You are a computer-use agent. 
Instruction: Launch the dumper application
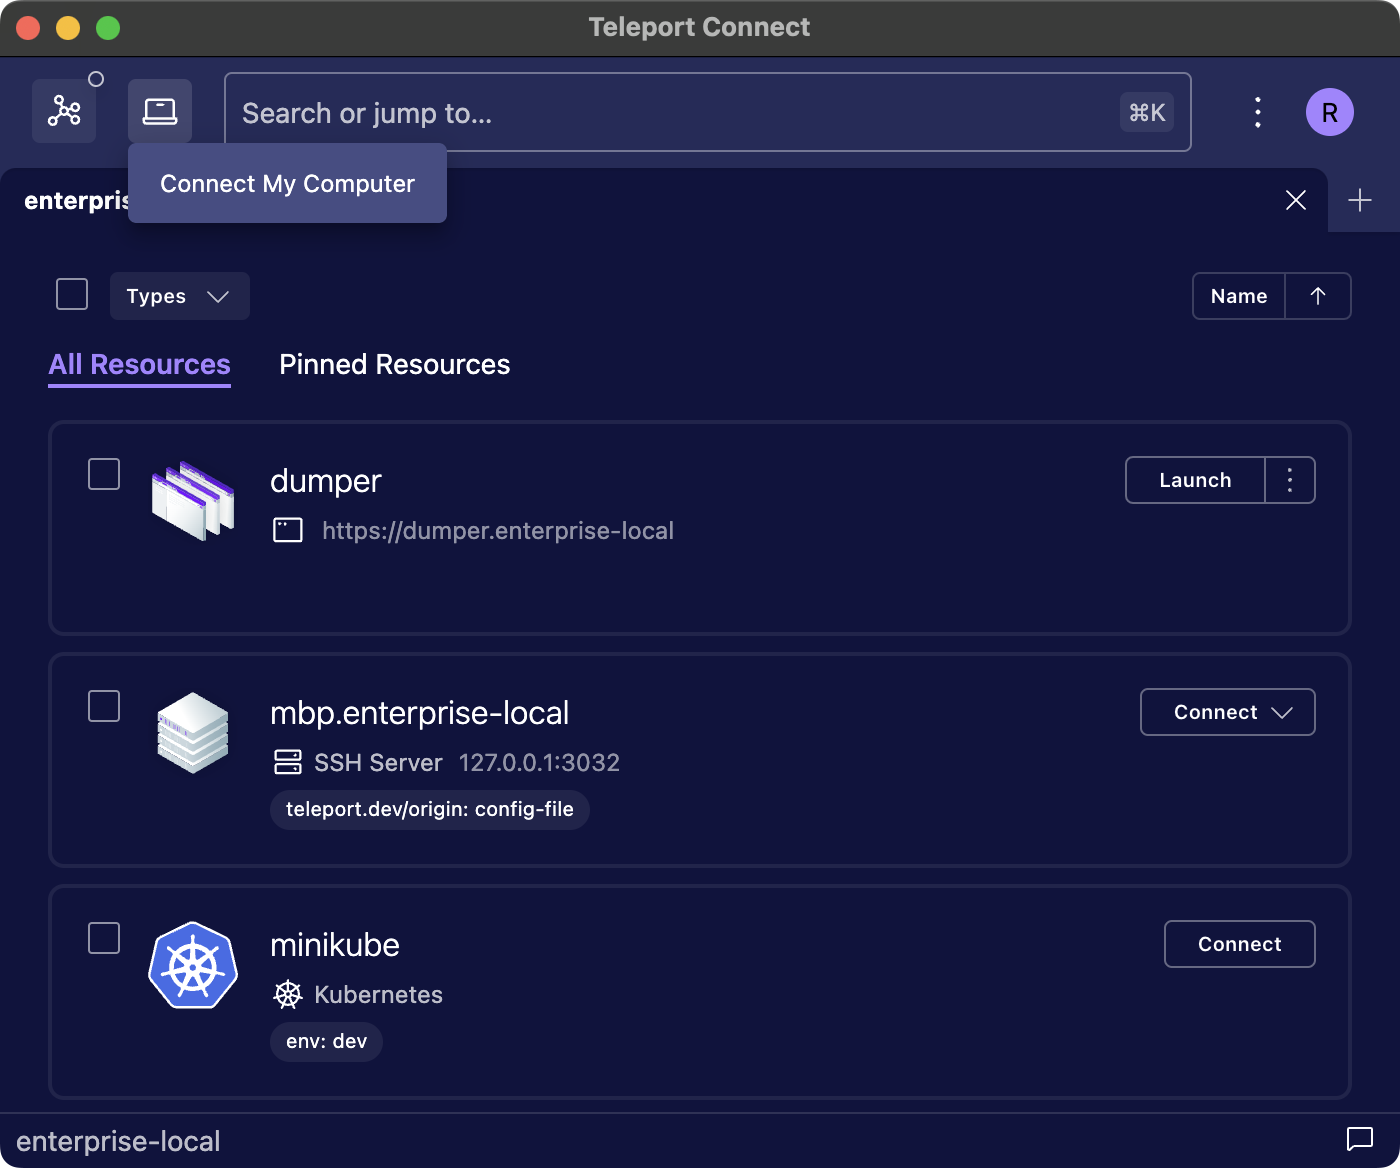[1194, 480]
